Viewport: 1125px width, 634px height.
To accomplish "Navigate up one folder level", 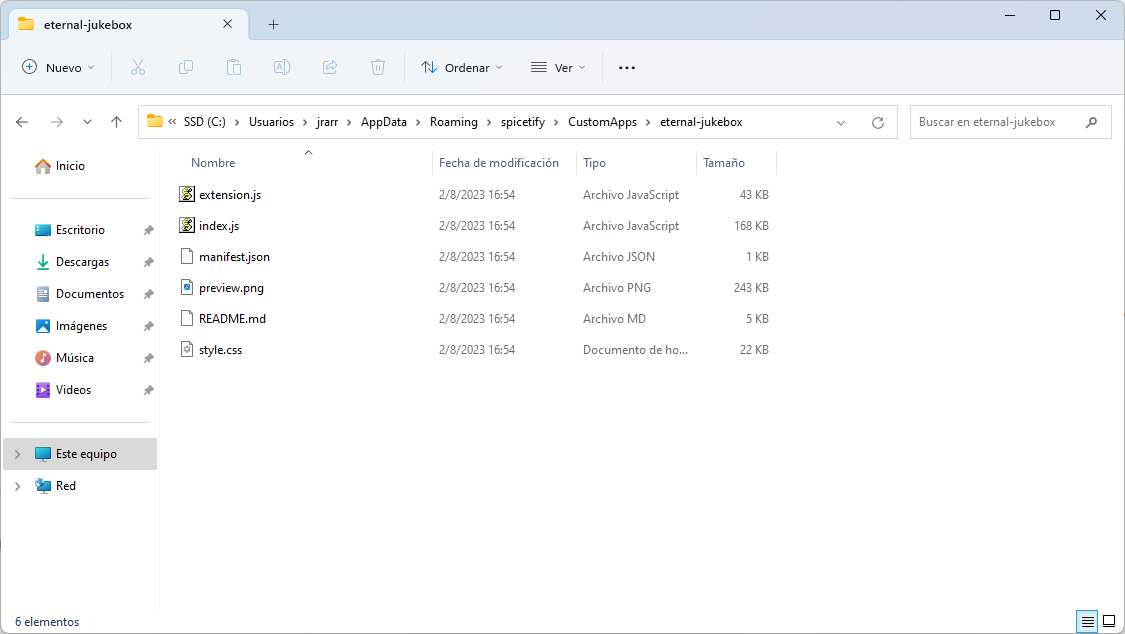I will 116,121.
